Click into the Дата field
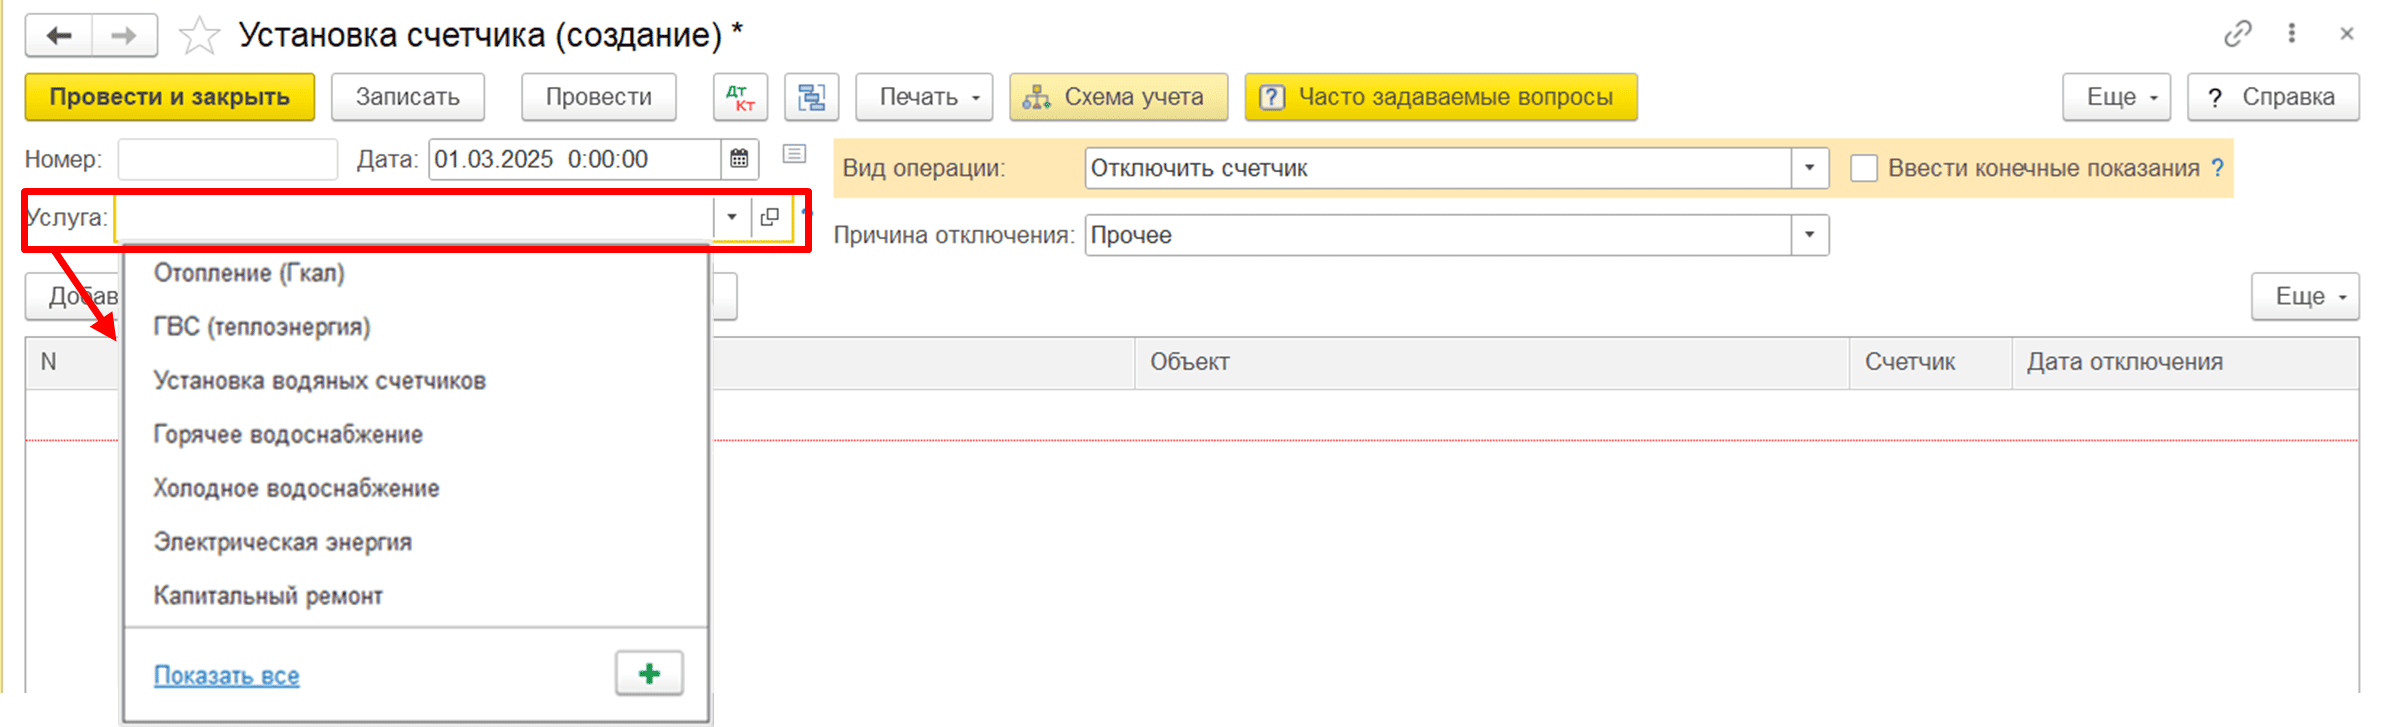2392x727 pixels. 575,159
